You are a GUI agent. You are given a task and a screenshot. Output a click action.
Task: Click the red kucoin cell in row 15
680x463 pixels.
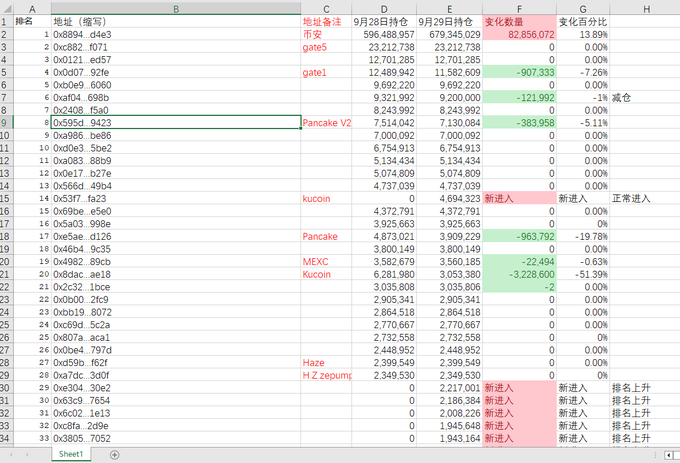coord(326,199)
